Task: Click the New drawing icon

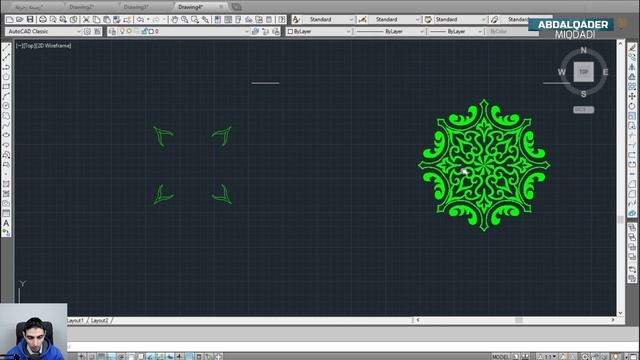Action: point(10,19)
